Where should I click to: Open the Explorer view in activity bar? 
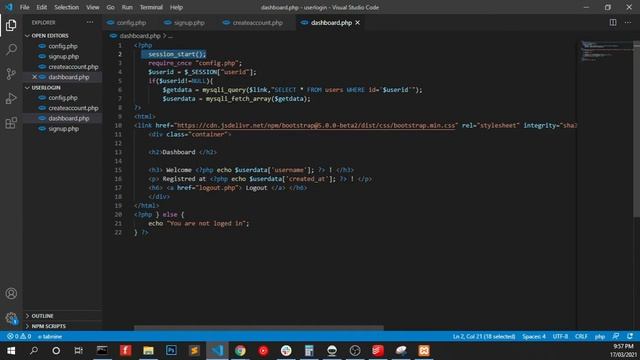coord(11,25)
